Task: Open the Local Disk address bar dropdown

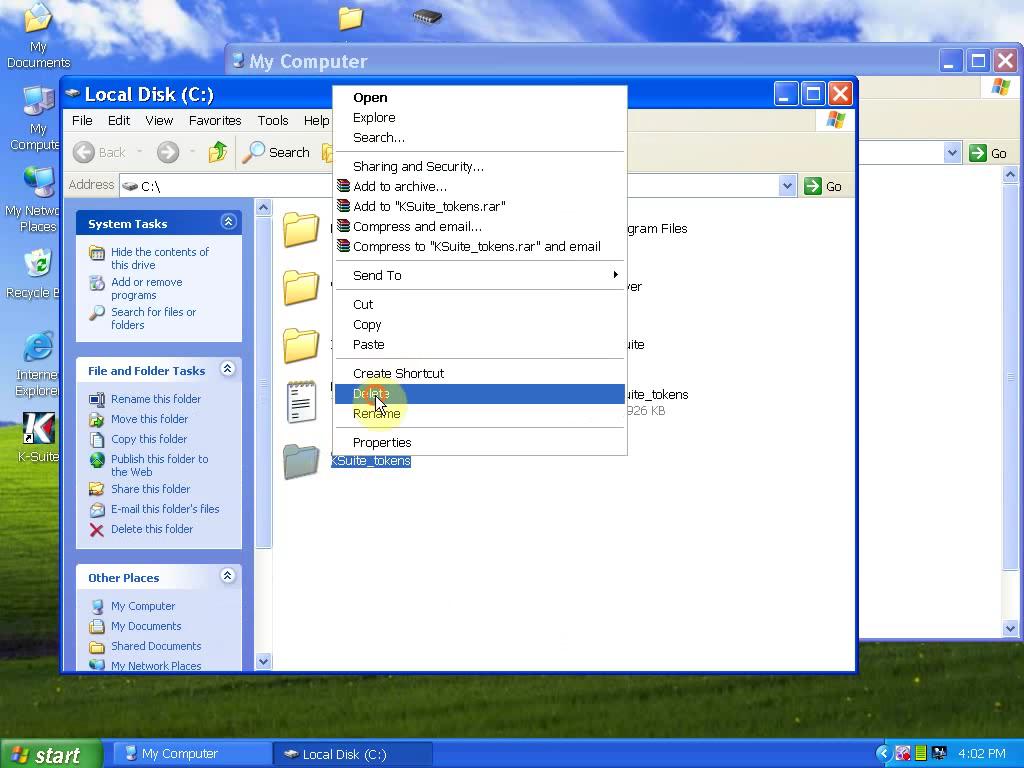Action: click(x=788, y=187)
